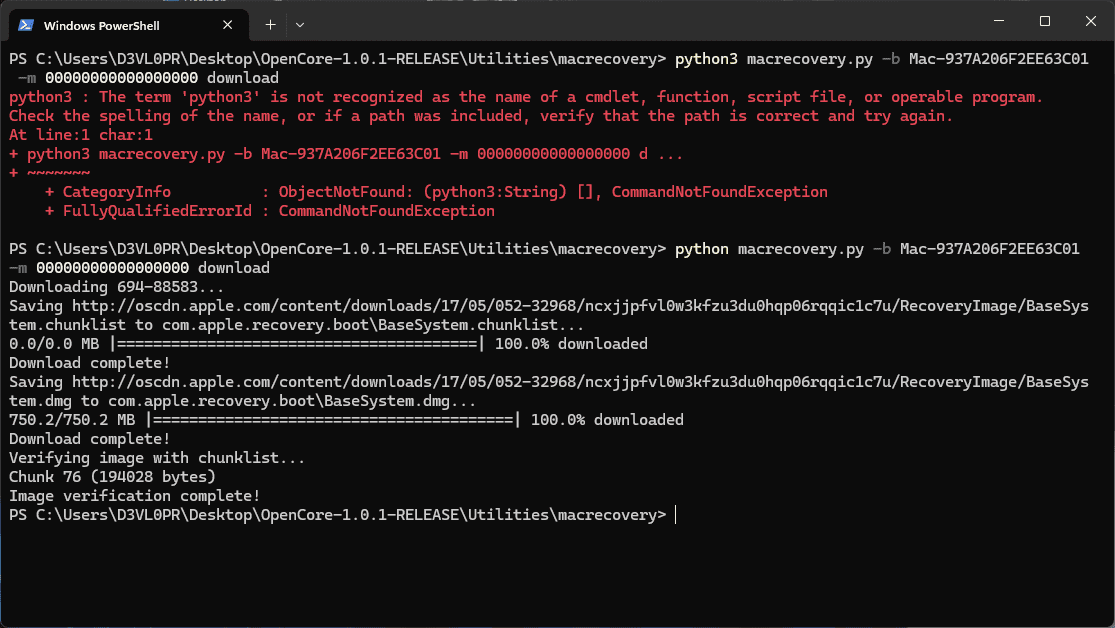Open a new tab with plus button
This screenshot has width=1115, height=628.
270,24
